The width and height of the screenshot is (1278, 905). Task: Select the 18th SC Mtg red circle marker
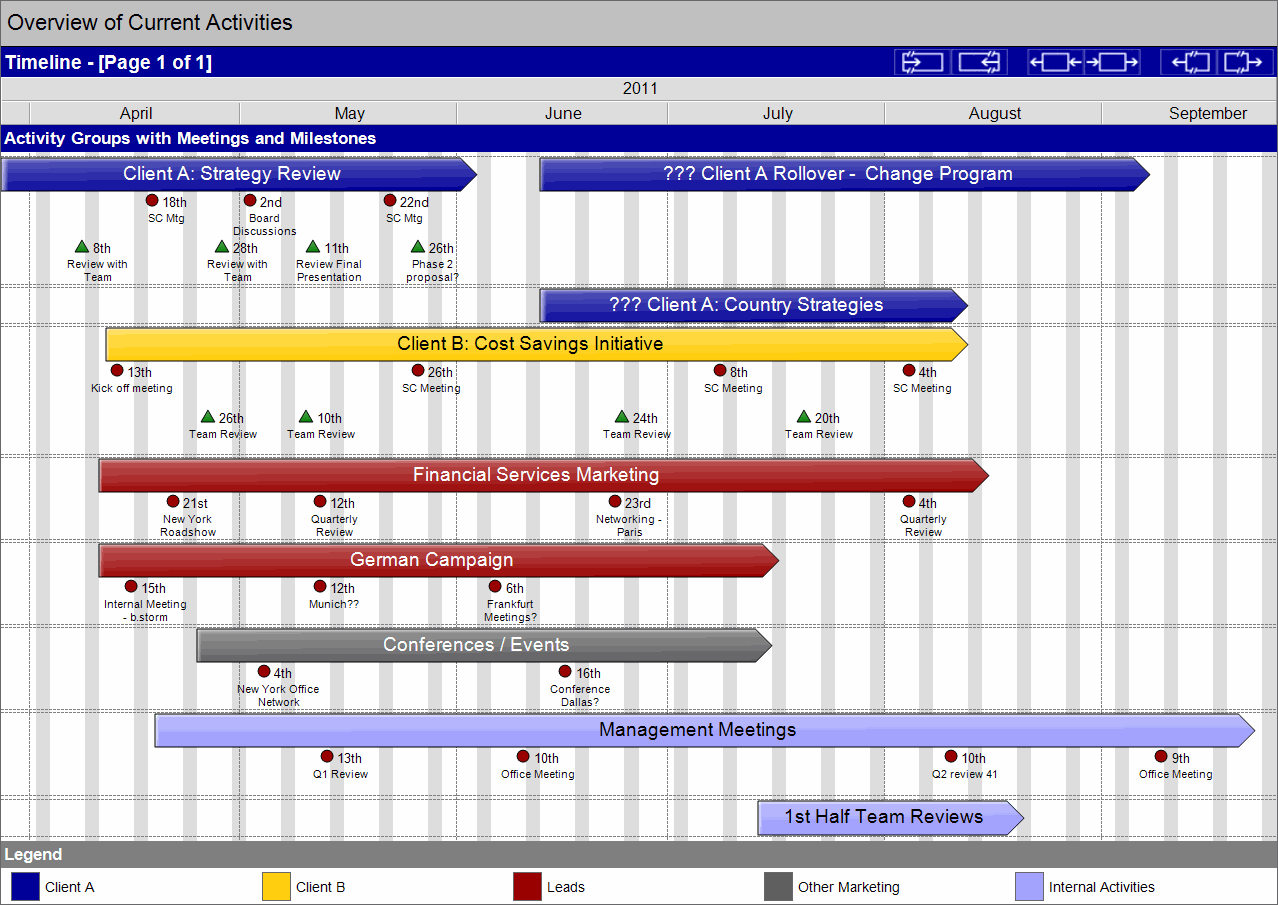pos(152,201)
